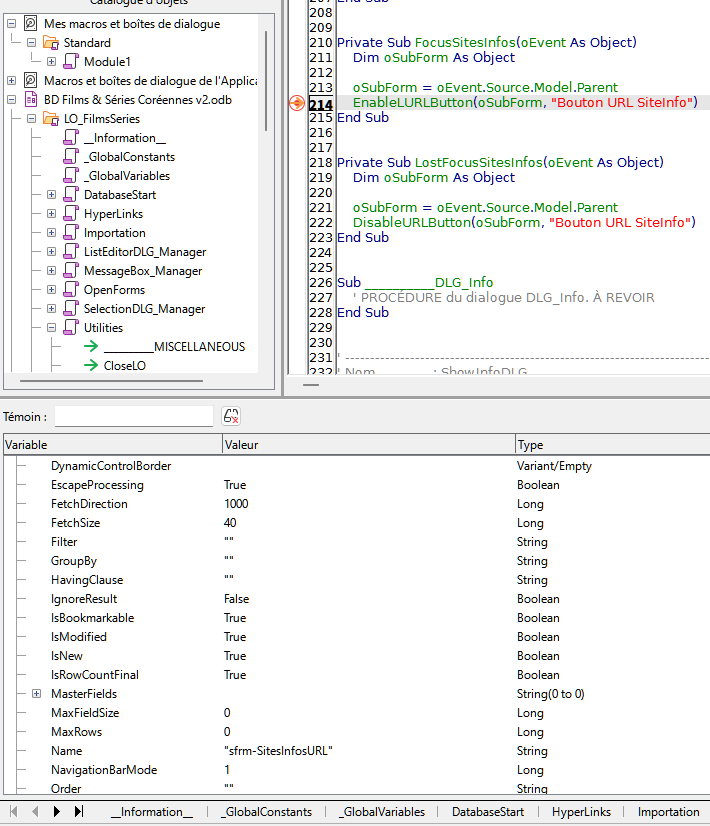Select the IsModified variable row
The height and width of the screenshot is (826, 710).
(x=357, y=636)
